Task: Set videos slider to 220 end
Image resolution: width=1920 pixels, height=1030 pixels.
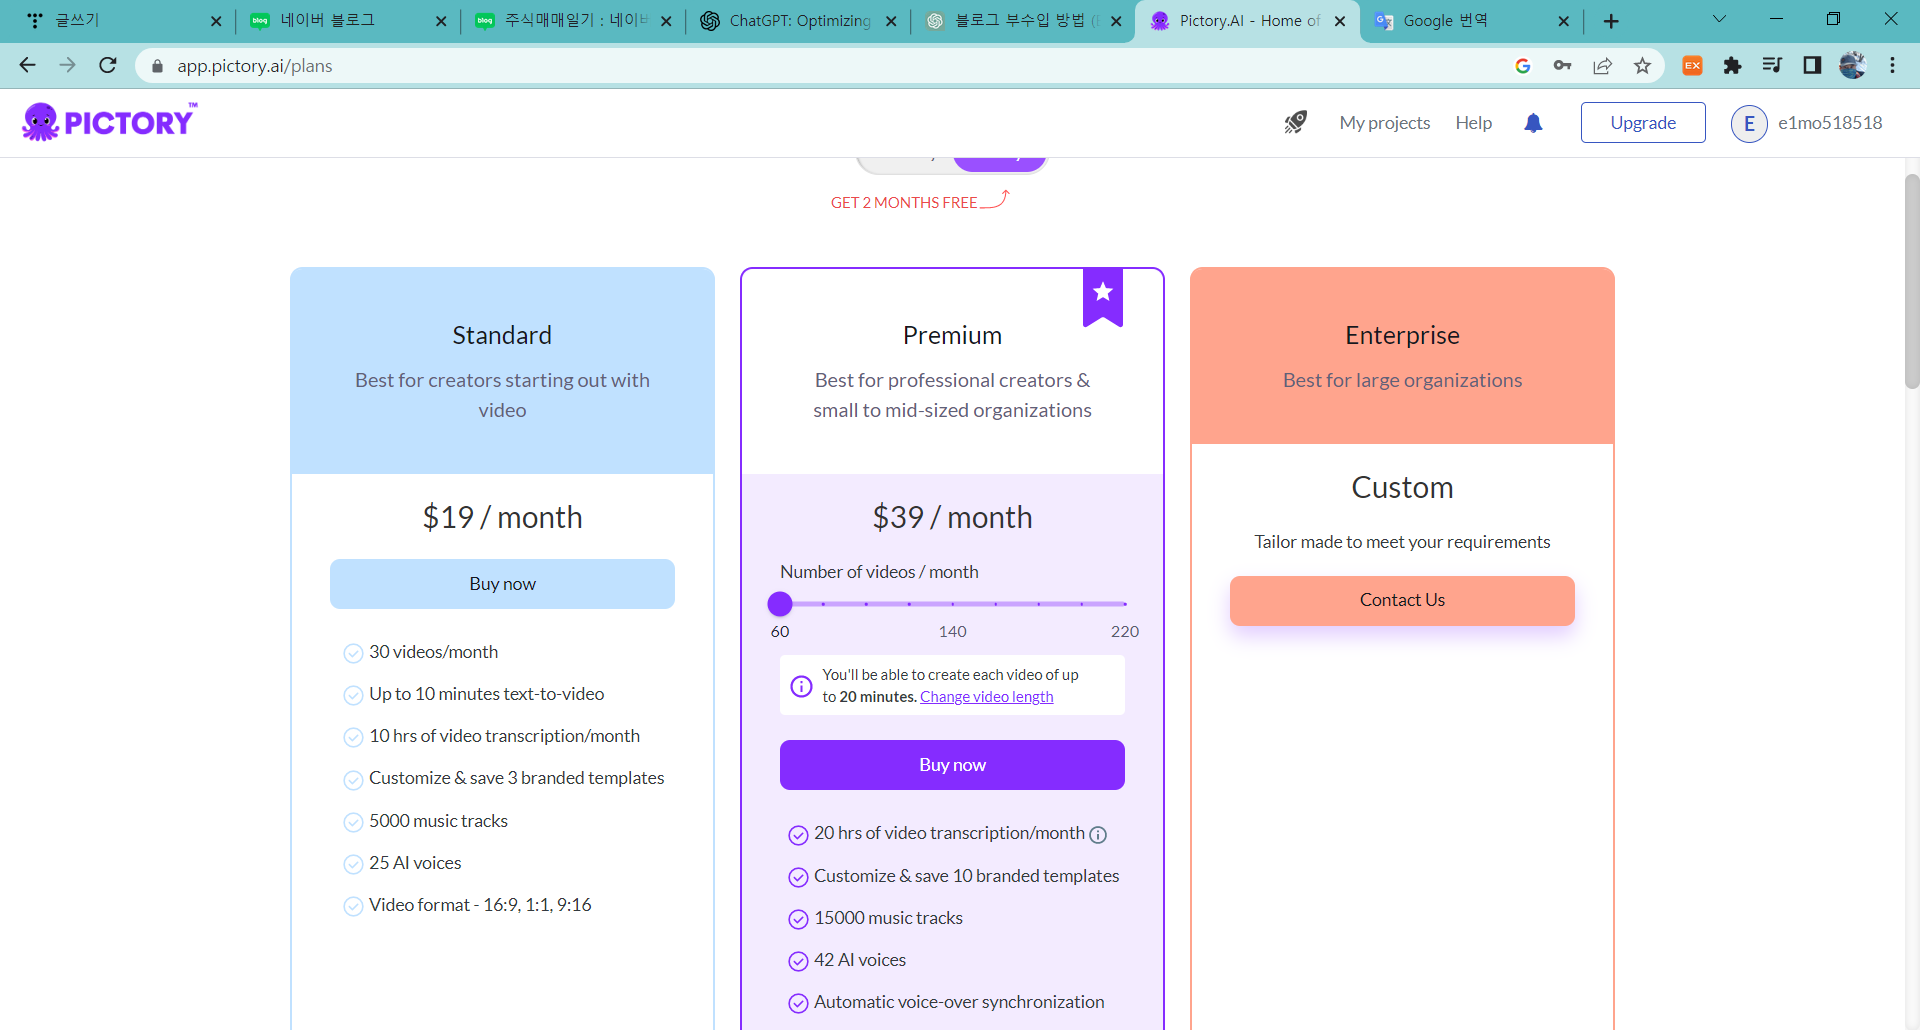Action: click(x=1125, y=604)
